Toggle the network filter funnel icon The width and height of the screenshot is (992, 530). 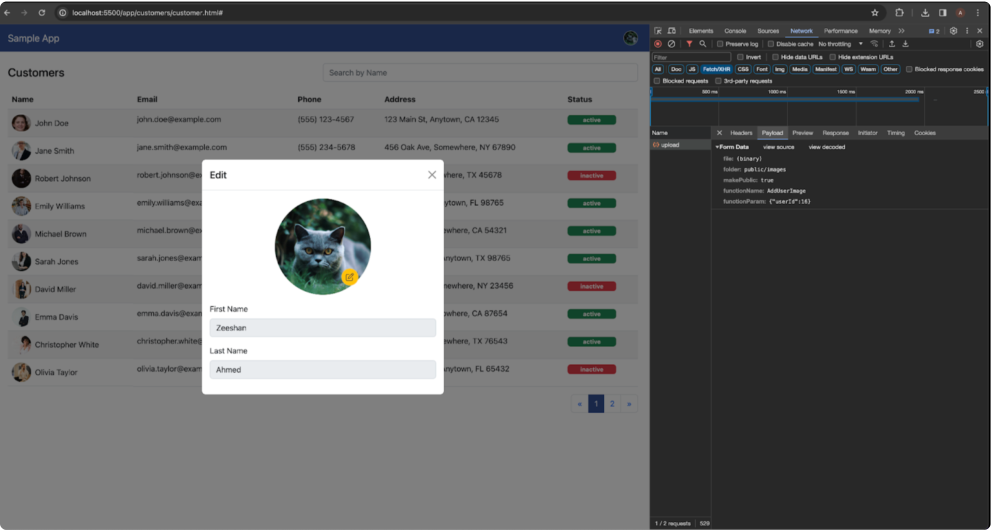pos(689,44)
